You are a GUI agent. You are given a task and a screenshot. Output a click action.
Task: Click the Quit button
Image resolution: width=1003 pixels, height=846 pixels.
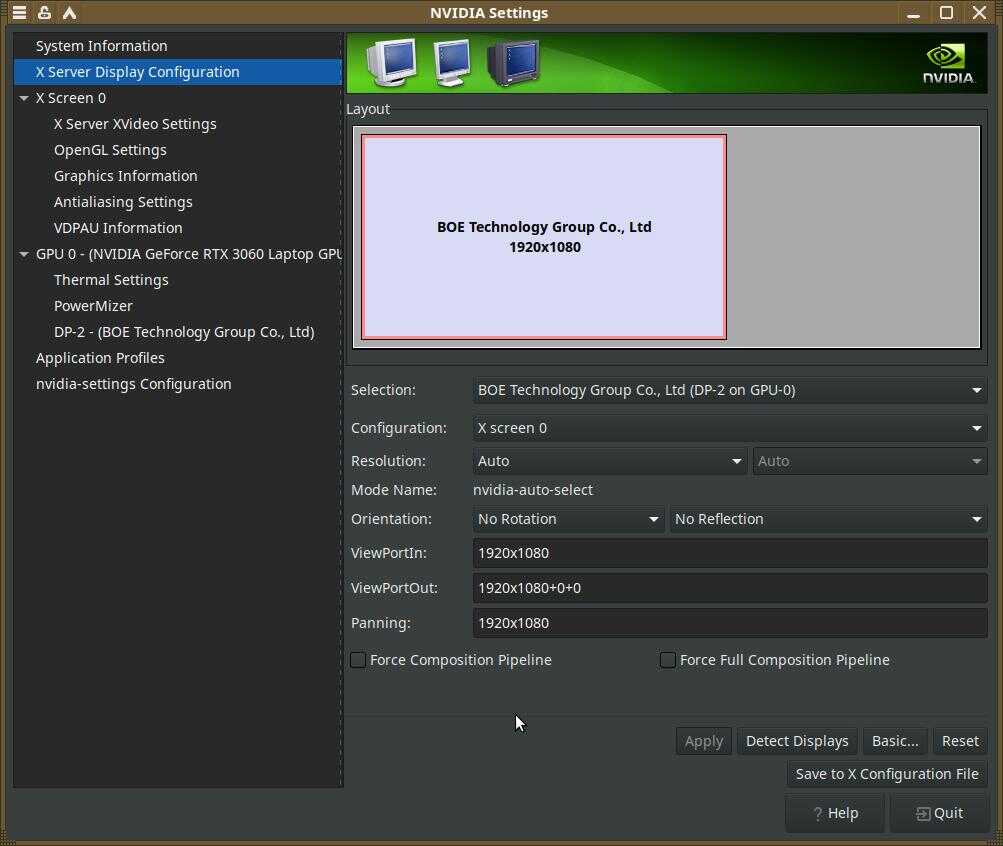[x=939, y=813]
